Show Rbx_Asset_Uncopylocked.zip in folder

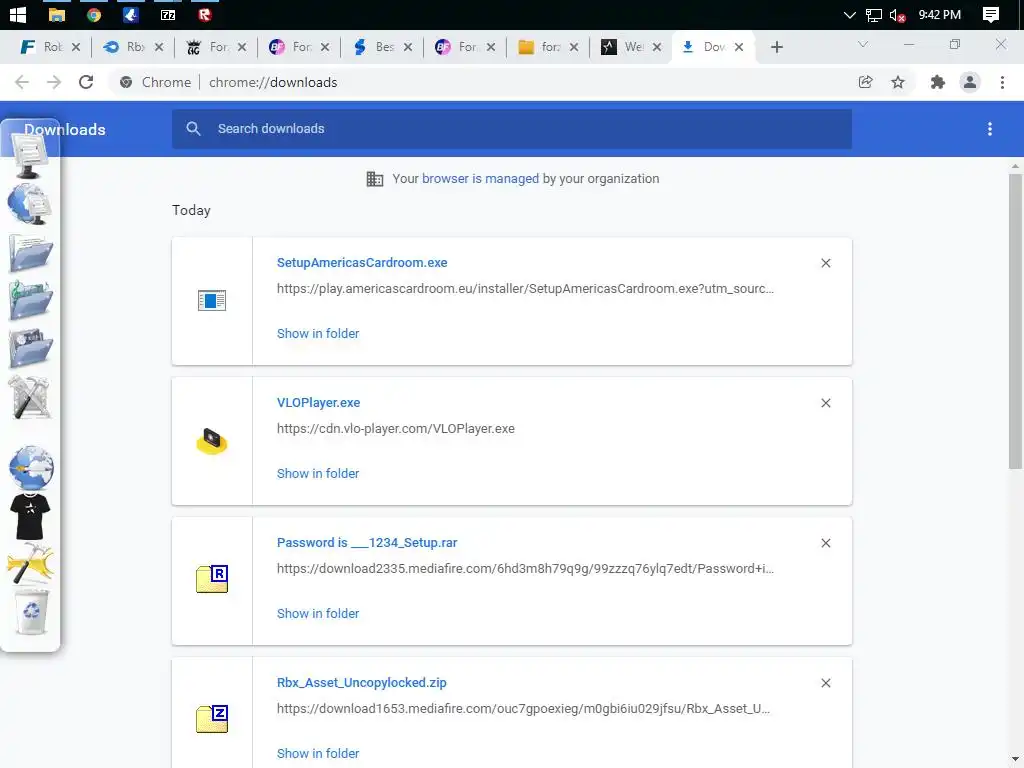click(x=318, y=754)
